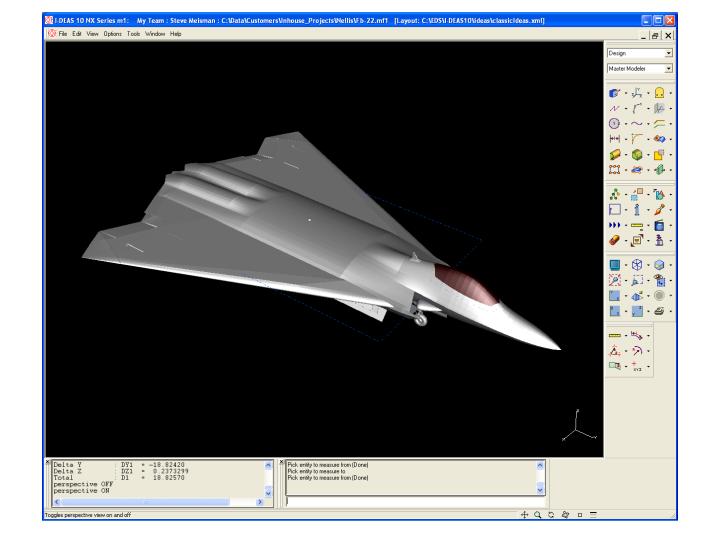Click the magnifier zoom icon in status bar
Image resolution: width=720 pixels, height=540 pixels.
pos(538,515)
